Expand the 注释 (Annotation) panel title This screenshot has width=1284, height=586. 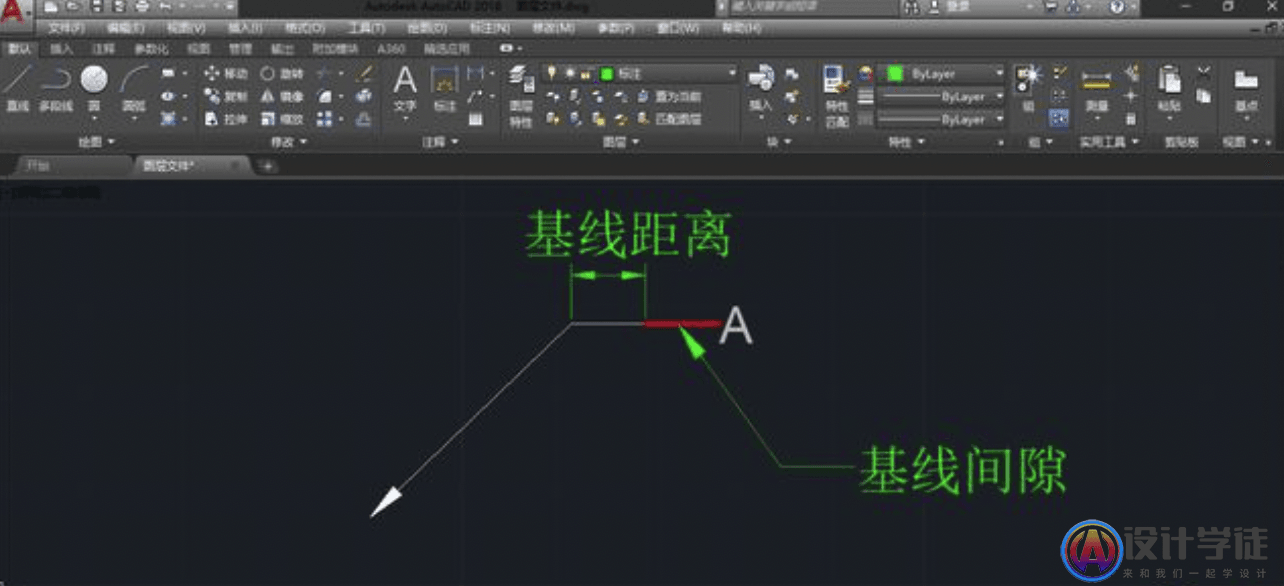[x=440, y=143]
